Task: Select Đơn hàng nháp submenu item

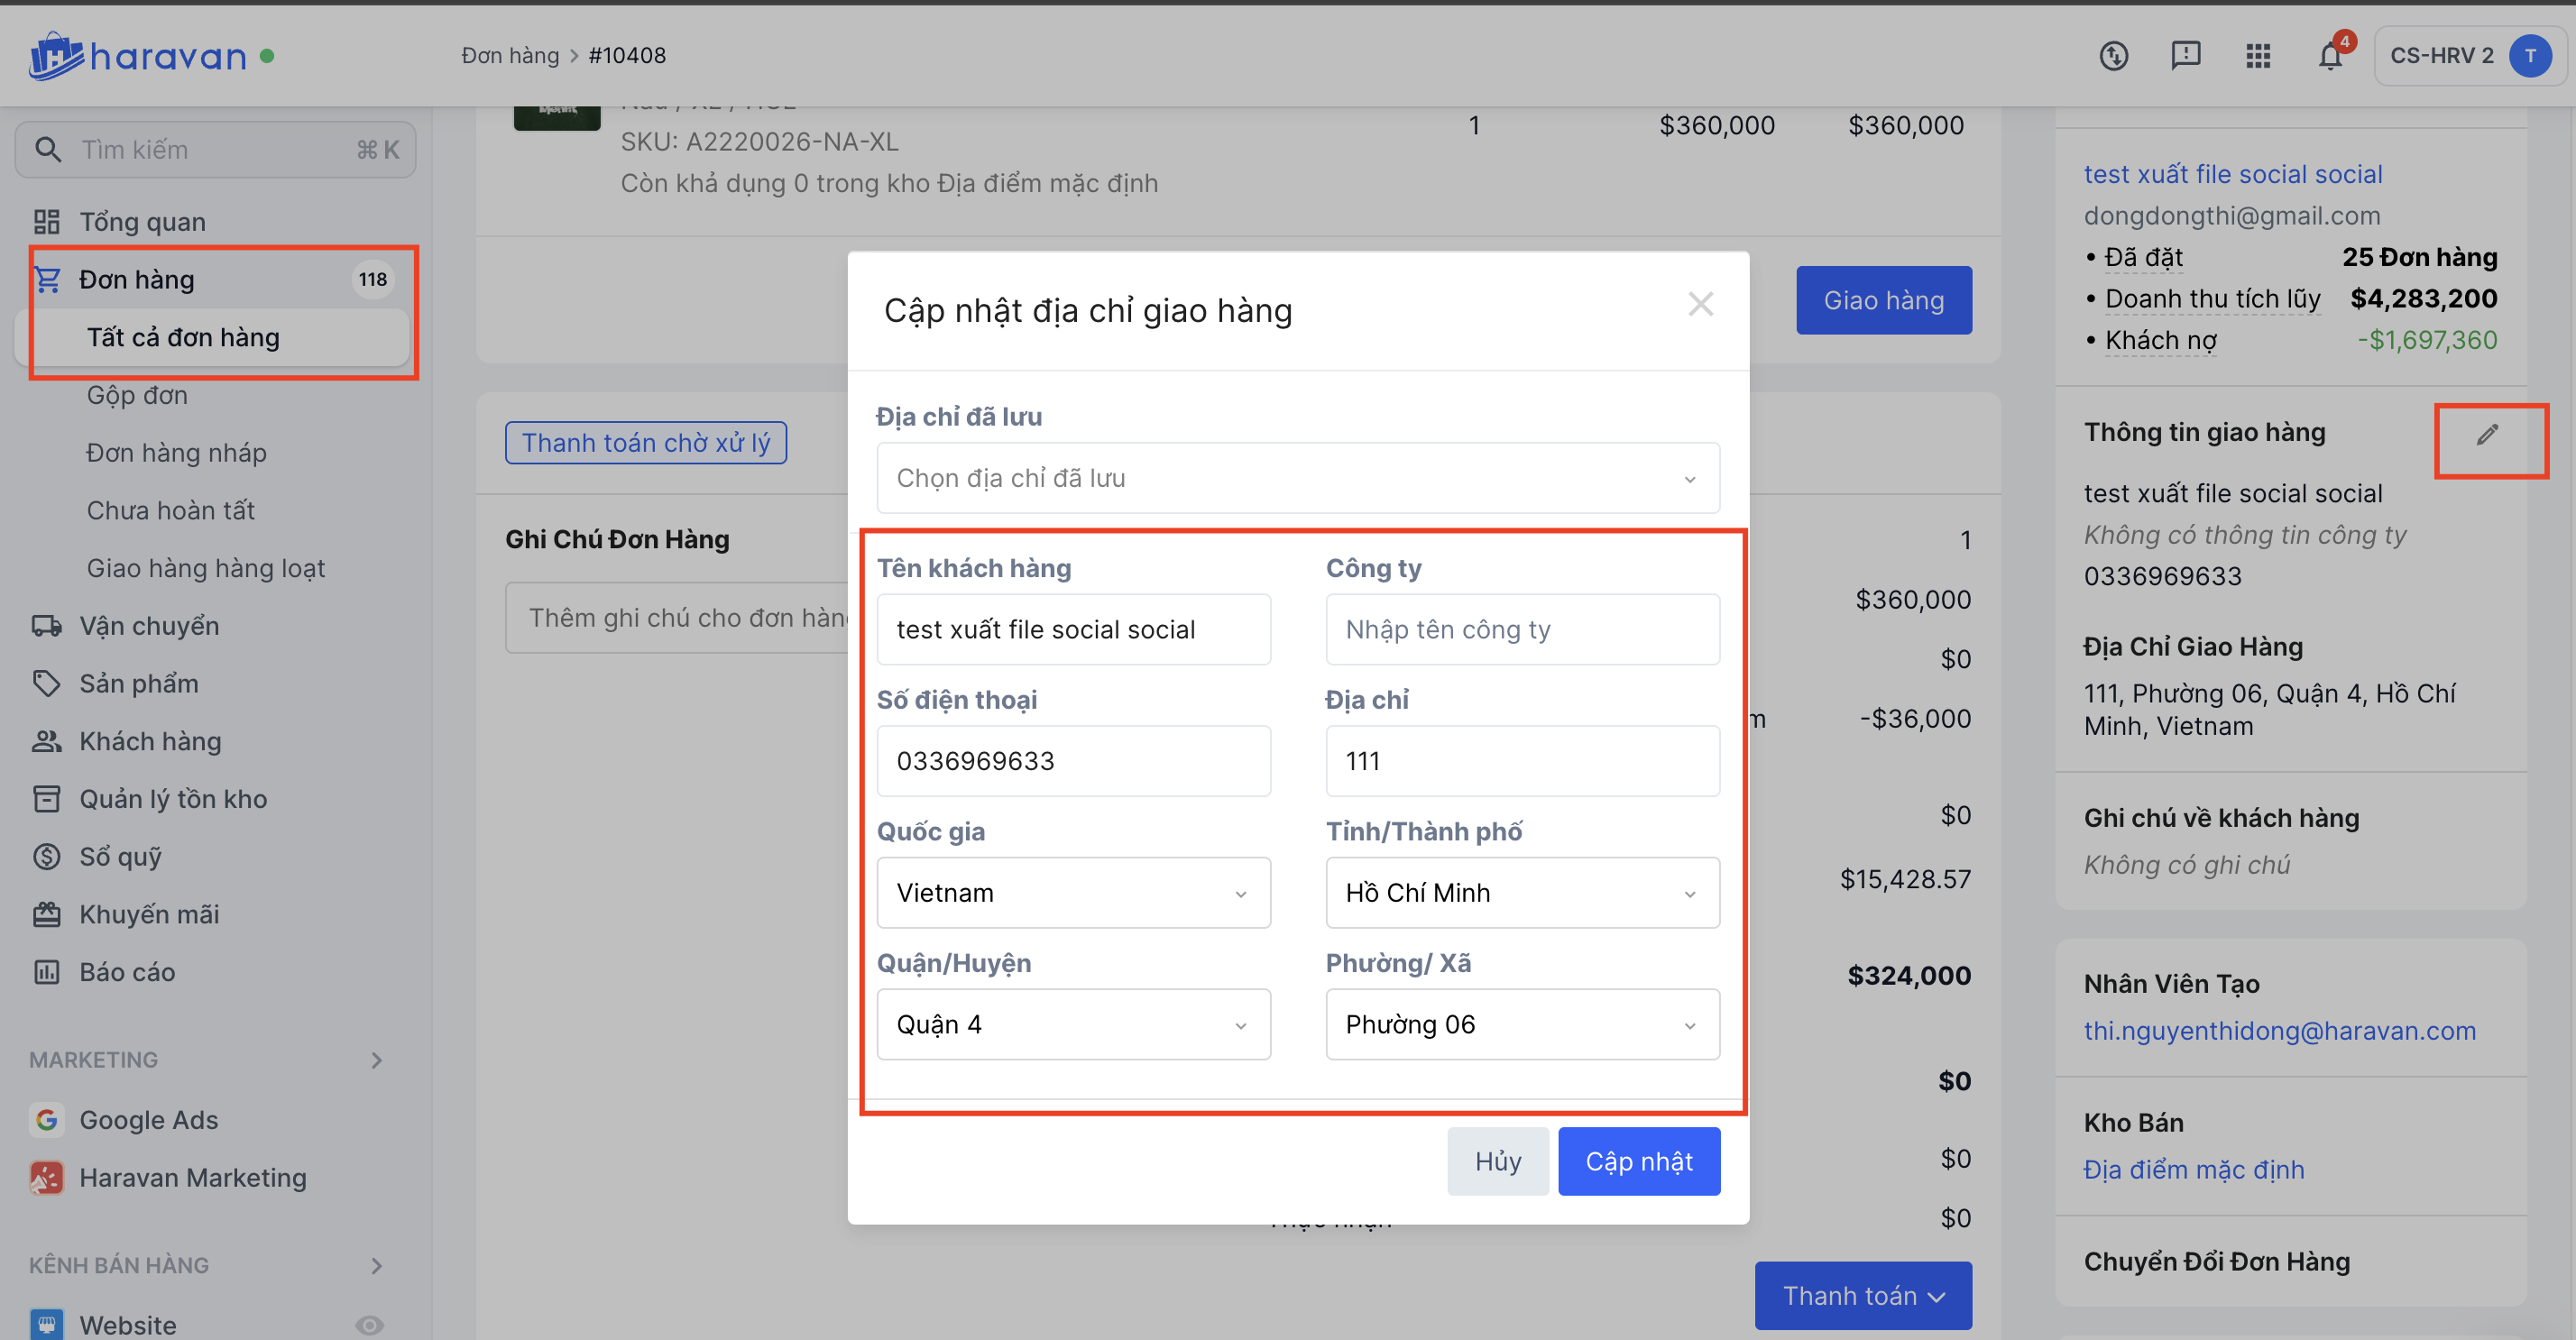Action: pos(176,453)
